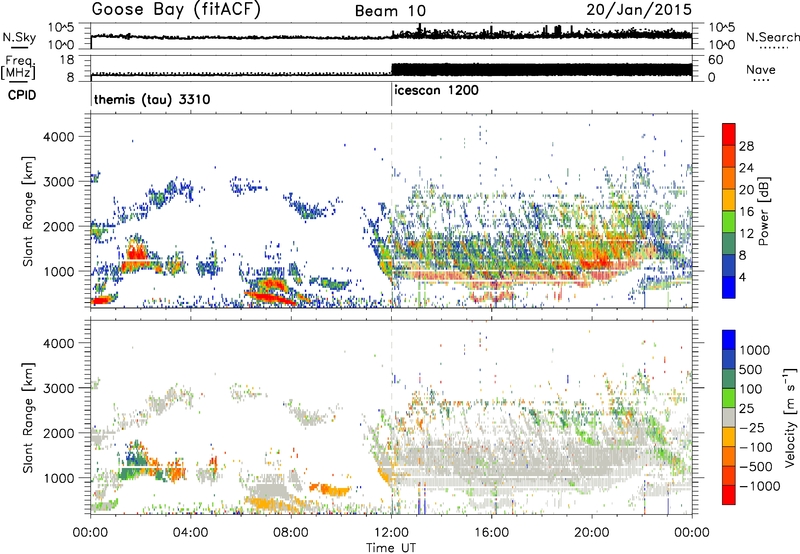Click the '3000' tick on the velocity panel axis
The image size is (800, 554).
point(58,388)
